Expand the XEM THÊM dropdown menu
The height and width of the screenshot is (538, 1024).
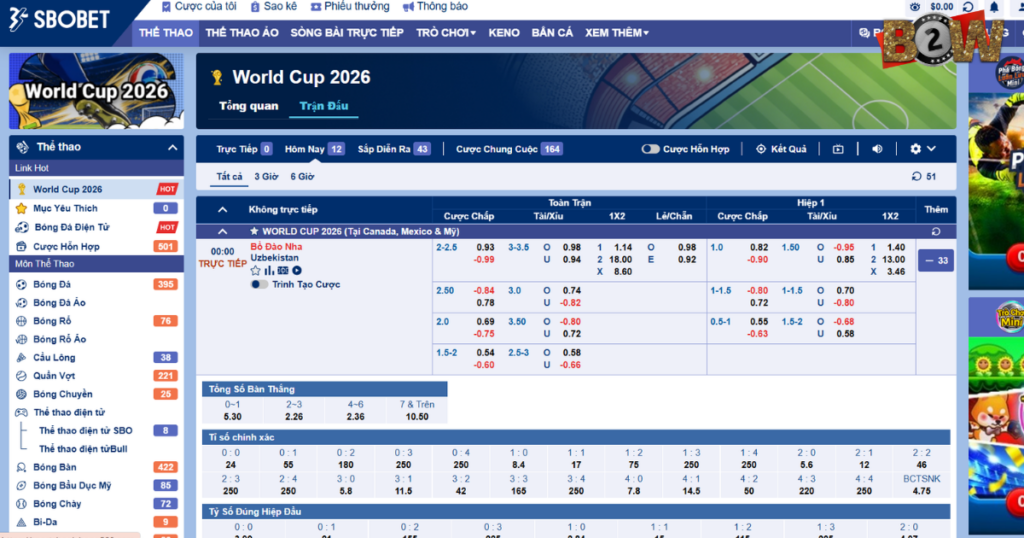[x=616, y=33]
